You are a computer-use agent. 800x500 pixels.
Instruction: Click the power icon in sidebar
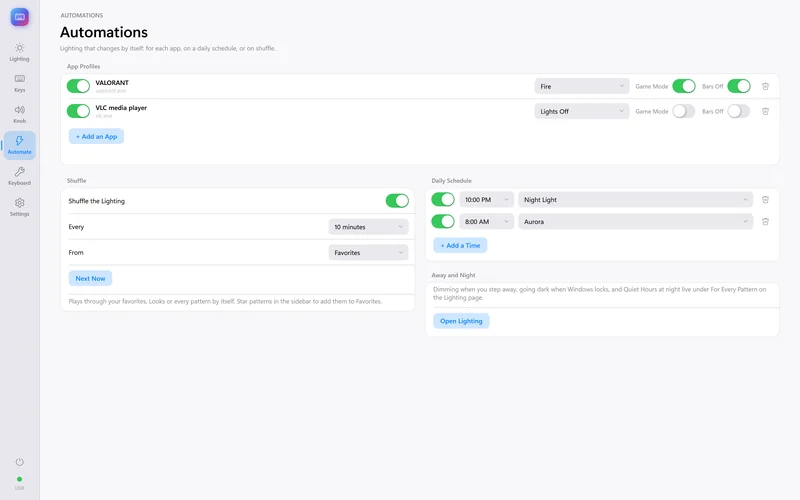click(19, 462)
